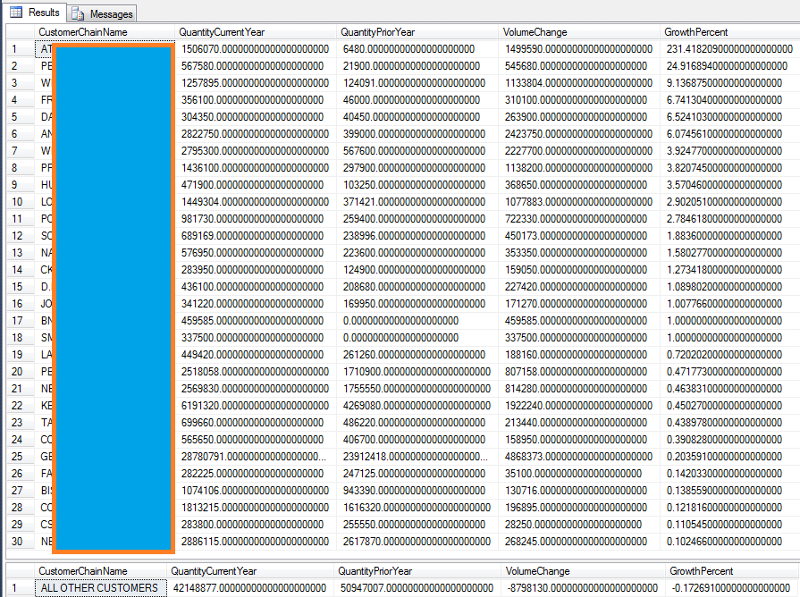Viewport: 800px width, 597px height.
Task: Click the 2617870 QuantityPriorYear cell
Action: coord(418,541)
